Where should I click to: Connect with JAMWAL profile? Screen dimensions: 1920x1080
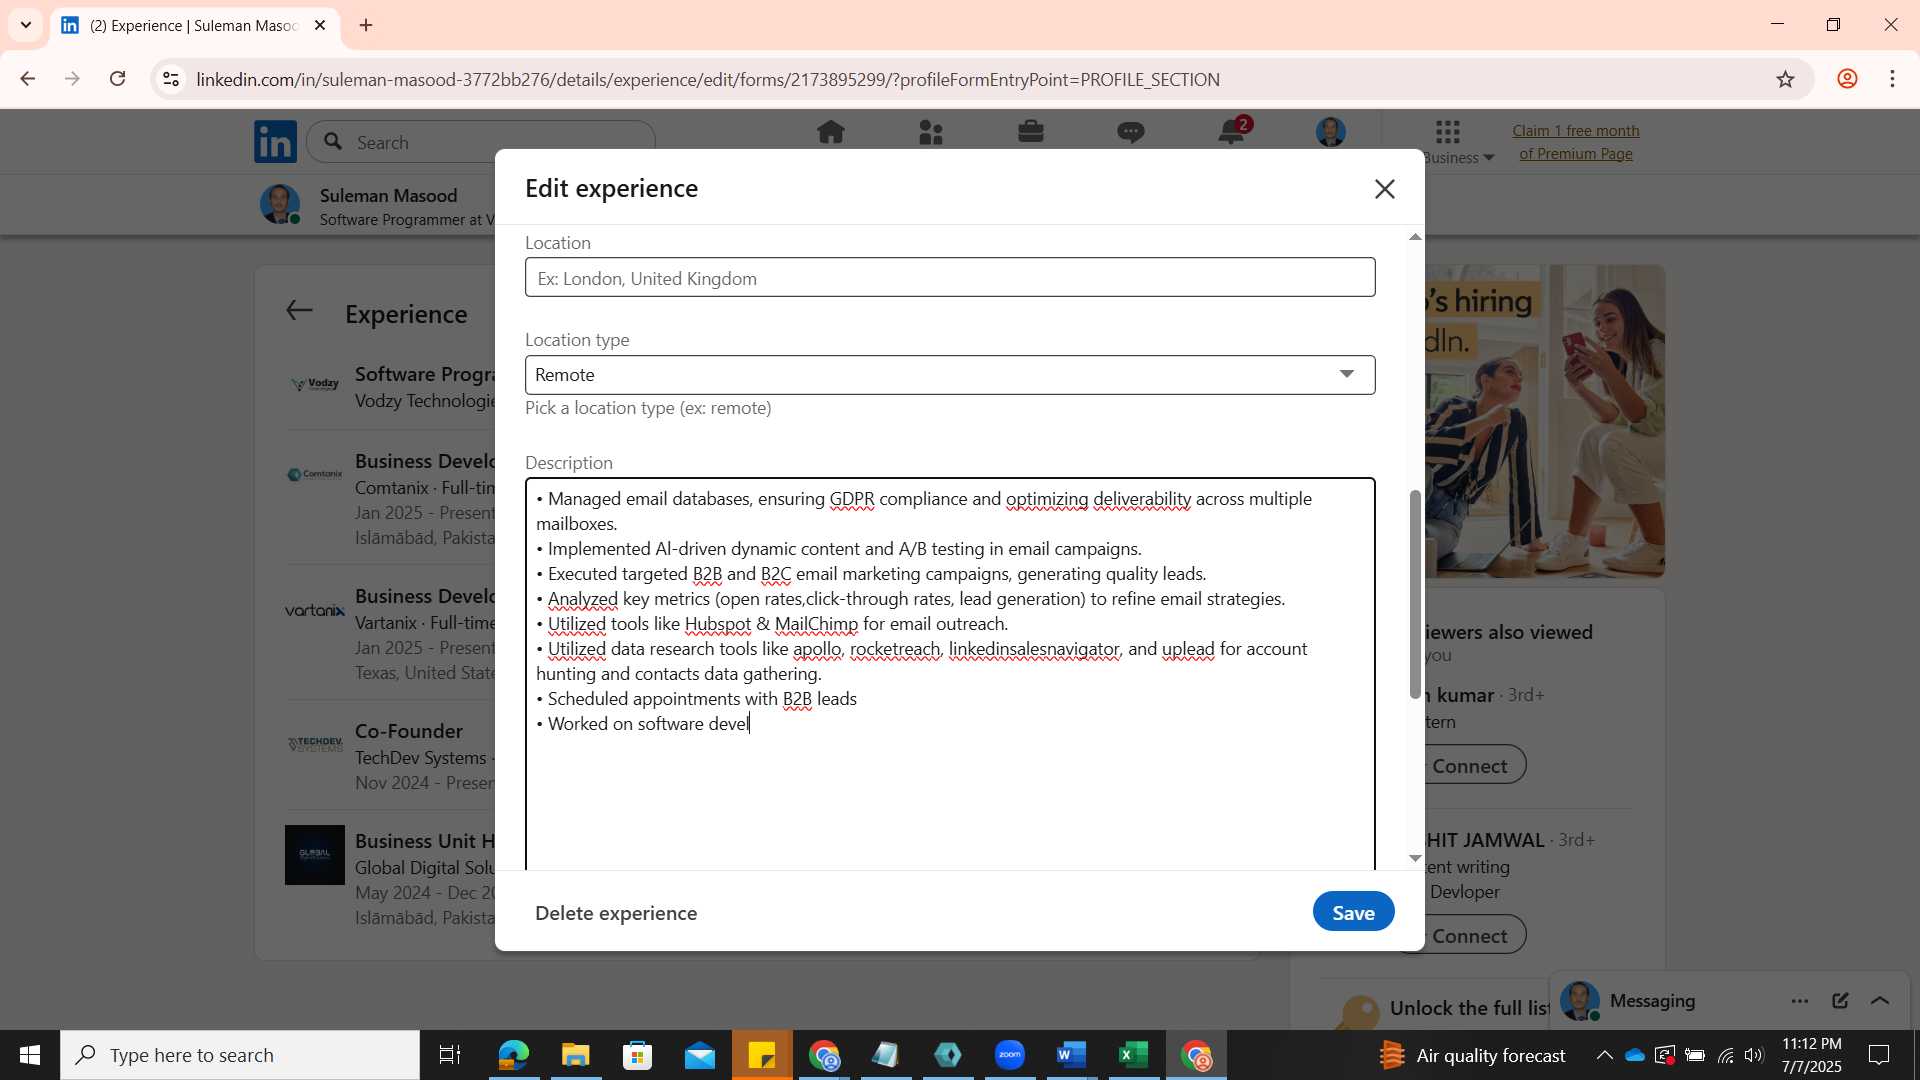click(x=1469, y=935)
